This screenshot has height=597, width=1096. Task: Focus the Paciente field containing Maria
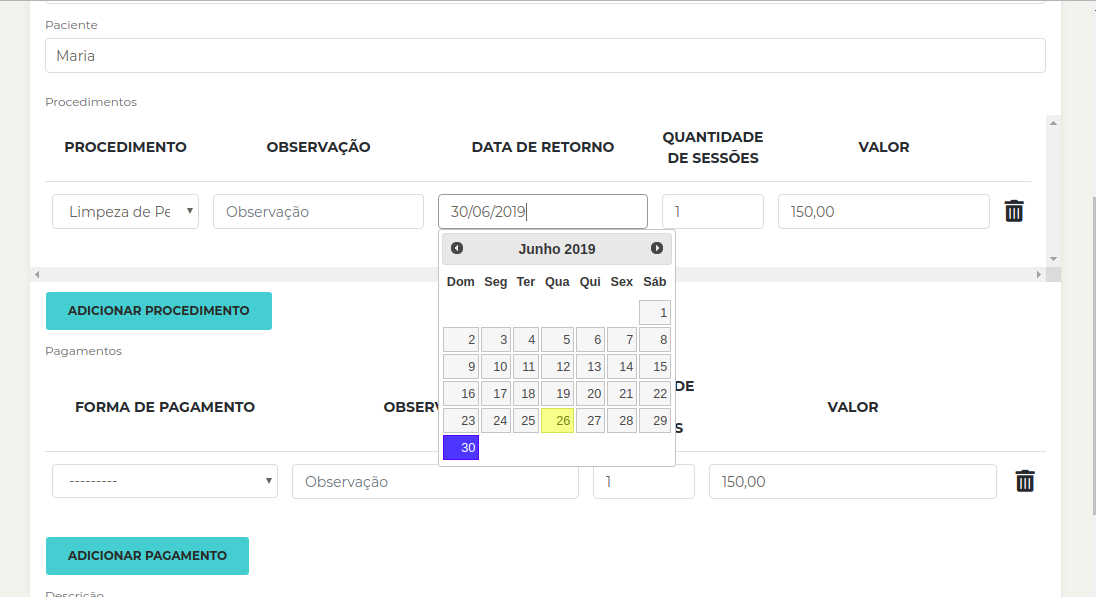pyautogui.click(x=545, y=55)
